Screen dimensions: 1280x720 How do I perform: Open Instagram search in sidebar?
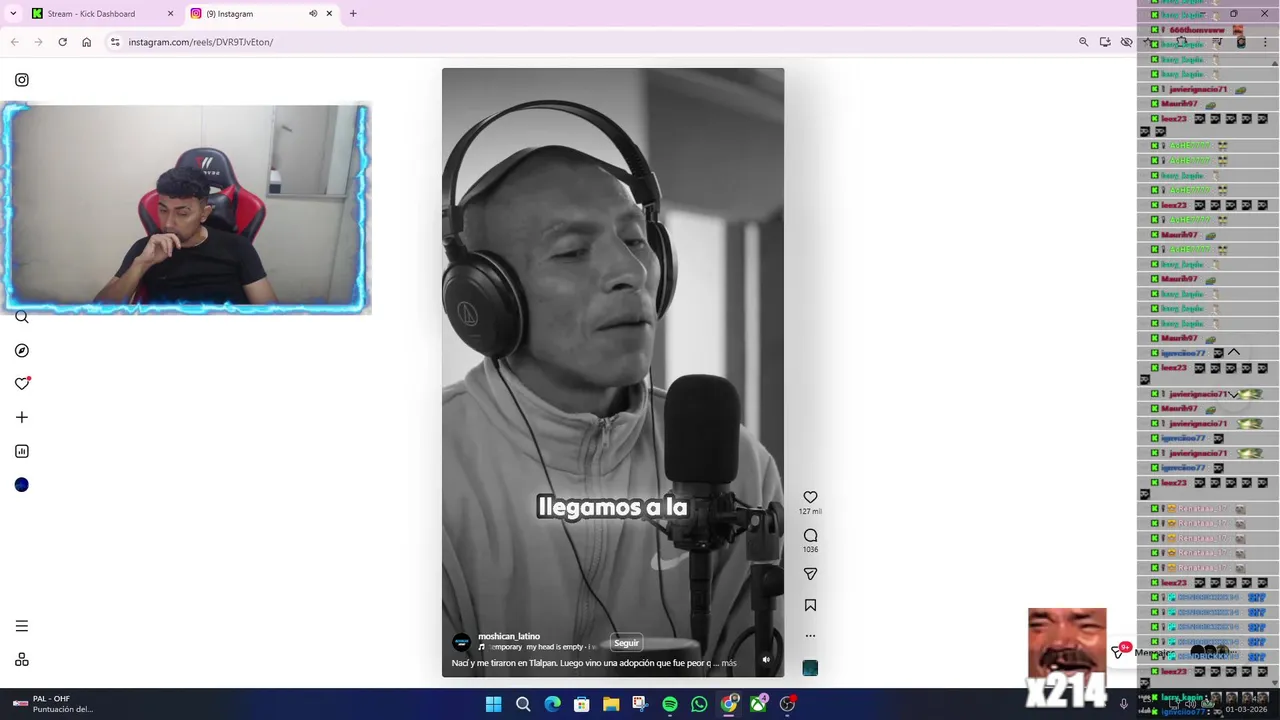(x=22, y=317)
